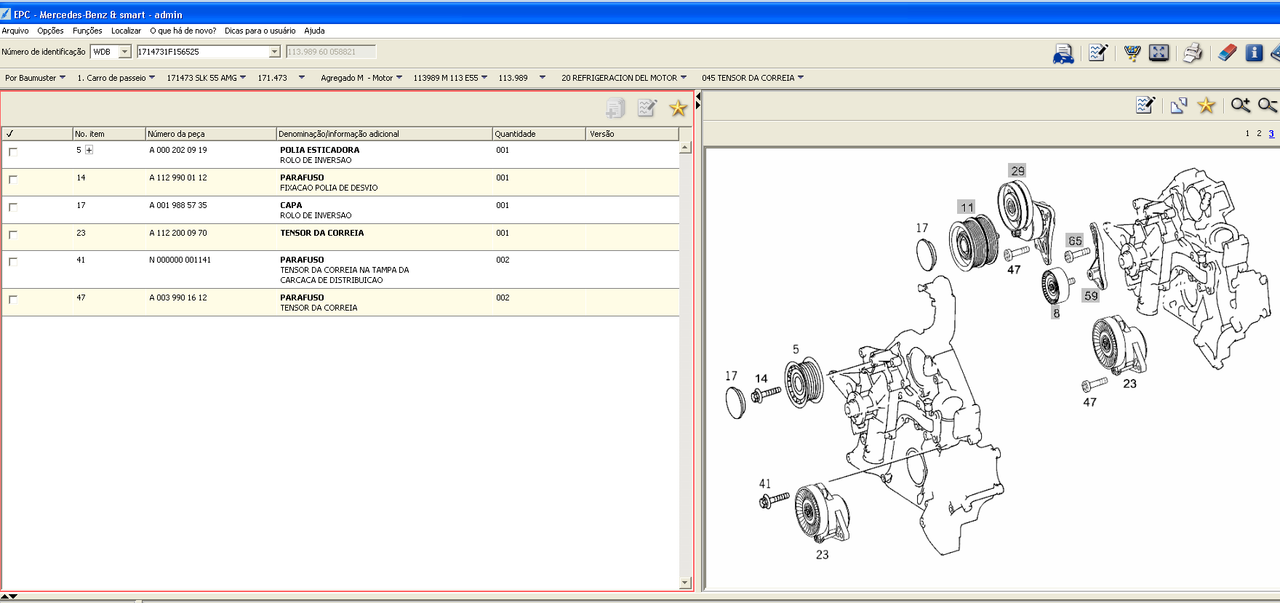Image resolution: width=1280 pixels, height=603 pixels.
Task: Open the shopping cart list
Action: coord(1133,53)
